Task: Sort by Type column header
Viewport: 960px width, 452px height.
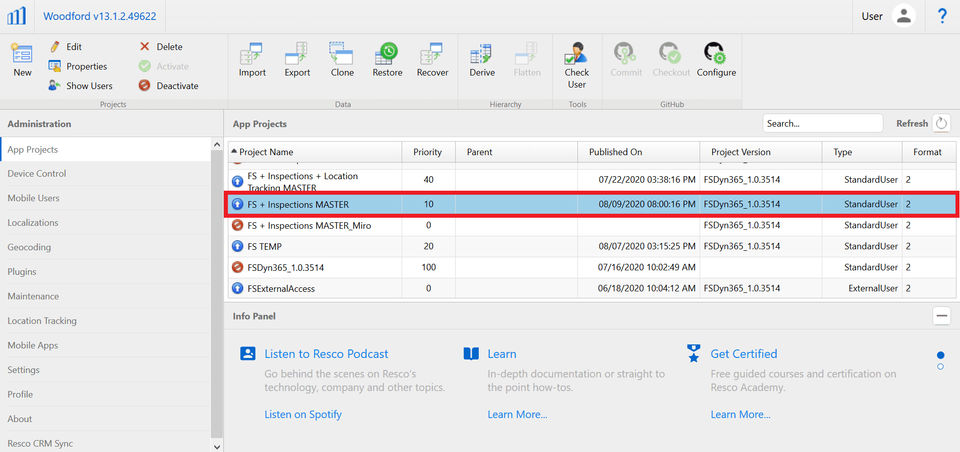Action: (862, 152)
